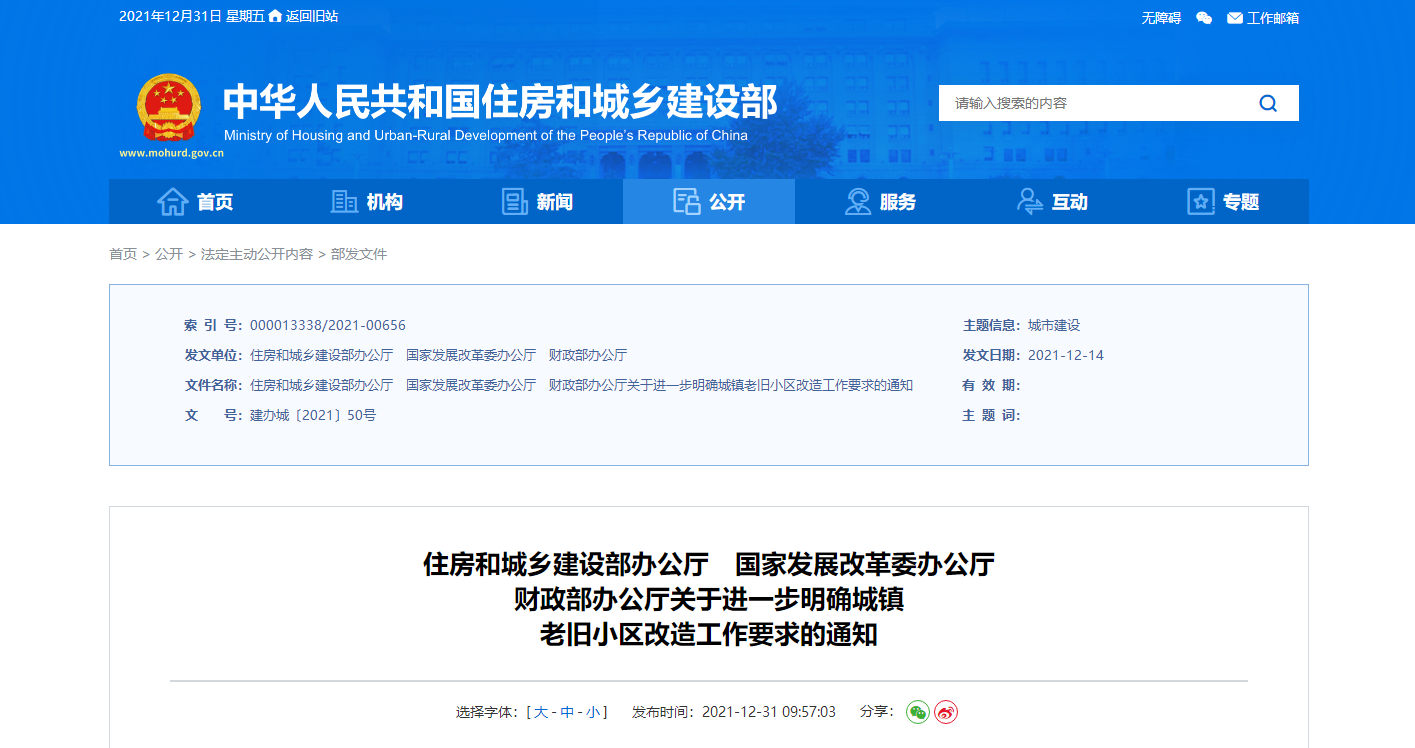This screenshot has height=748, width=1415.
Task: Click the 文件名称 value text
Action: point(581,385)
